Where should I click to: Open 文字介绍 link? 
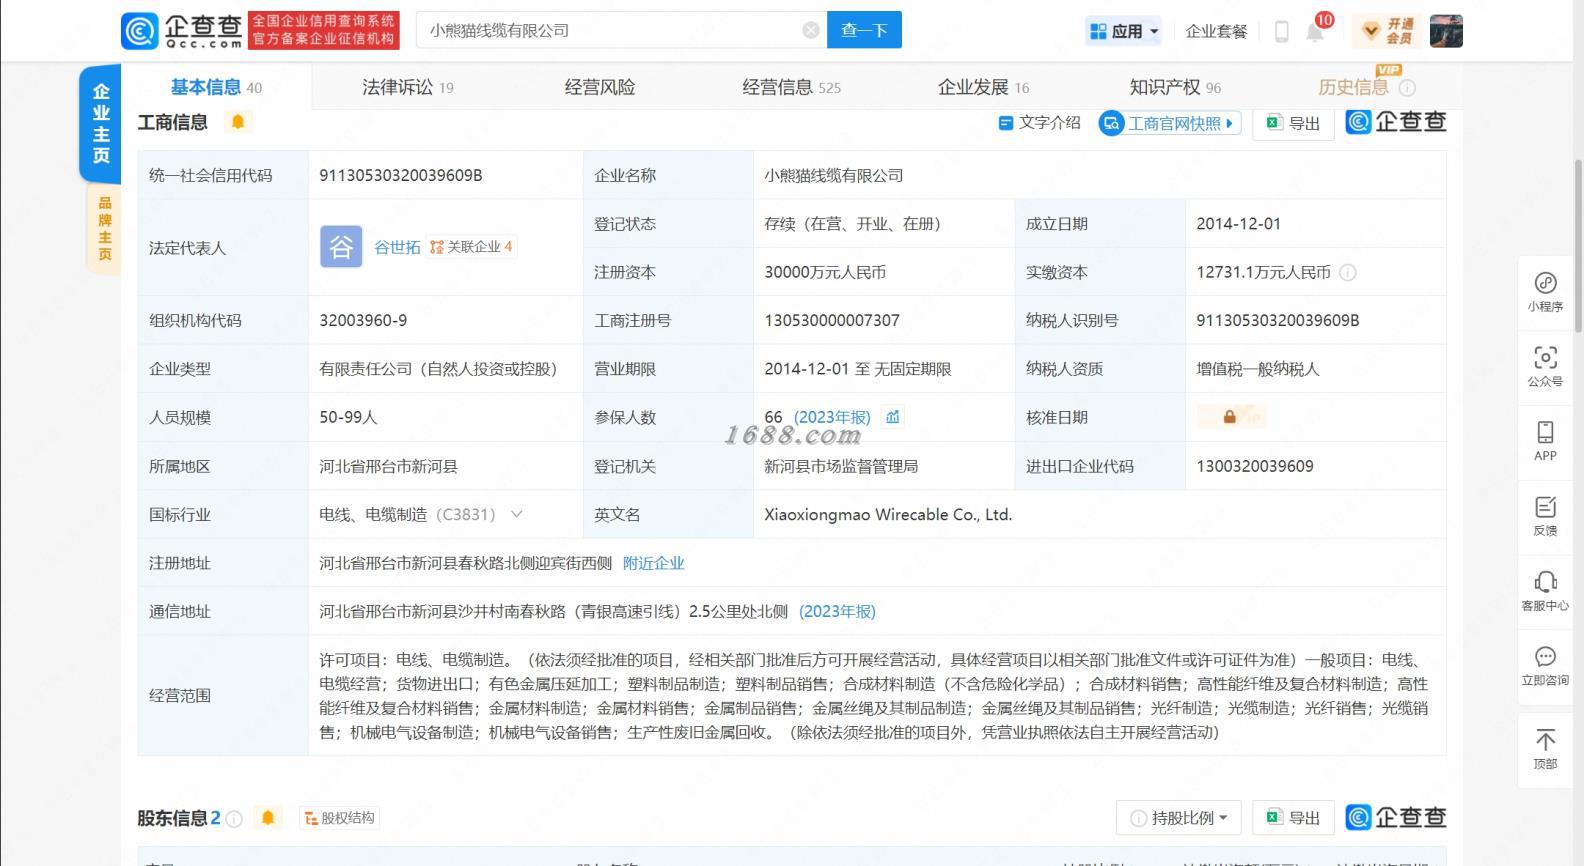1039,122
